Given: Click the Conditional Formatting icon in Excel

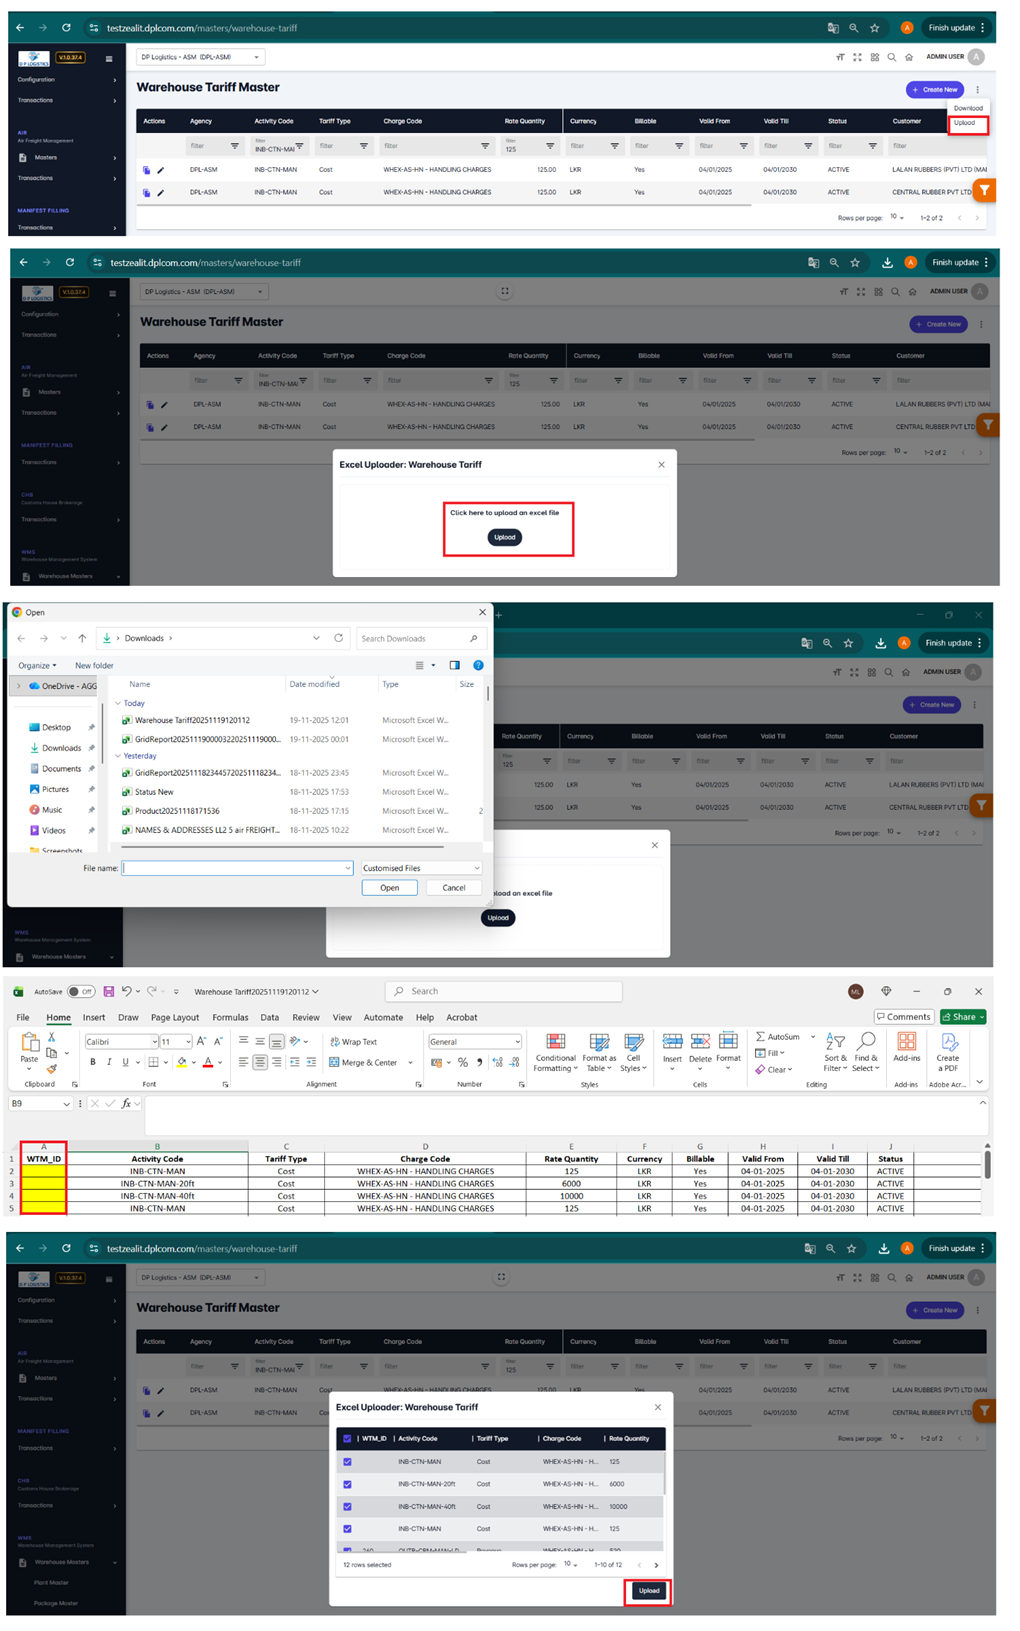Looking at the screenshot, I should pos(555,1043).
